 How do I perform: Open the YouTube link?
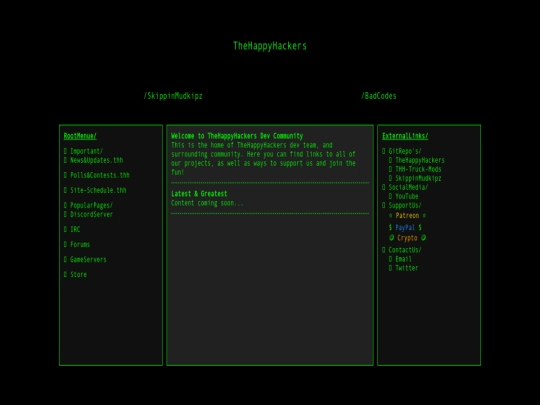[406, 196]
